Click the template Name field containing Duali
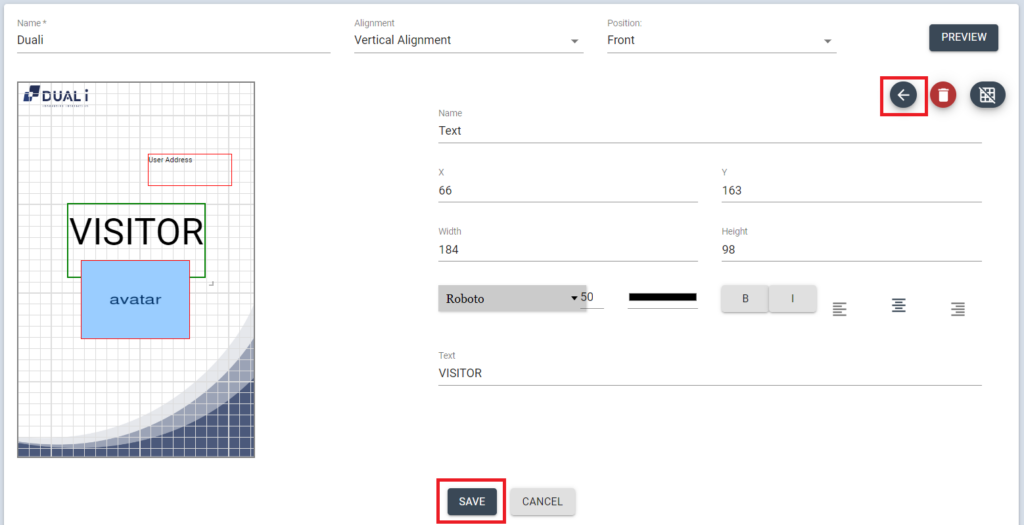The width and height of the screenshot is (1024, 525). [173, 41]
